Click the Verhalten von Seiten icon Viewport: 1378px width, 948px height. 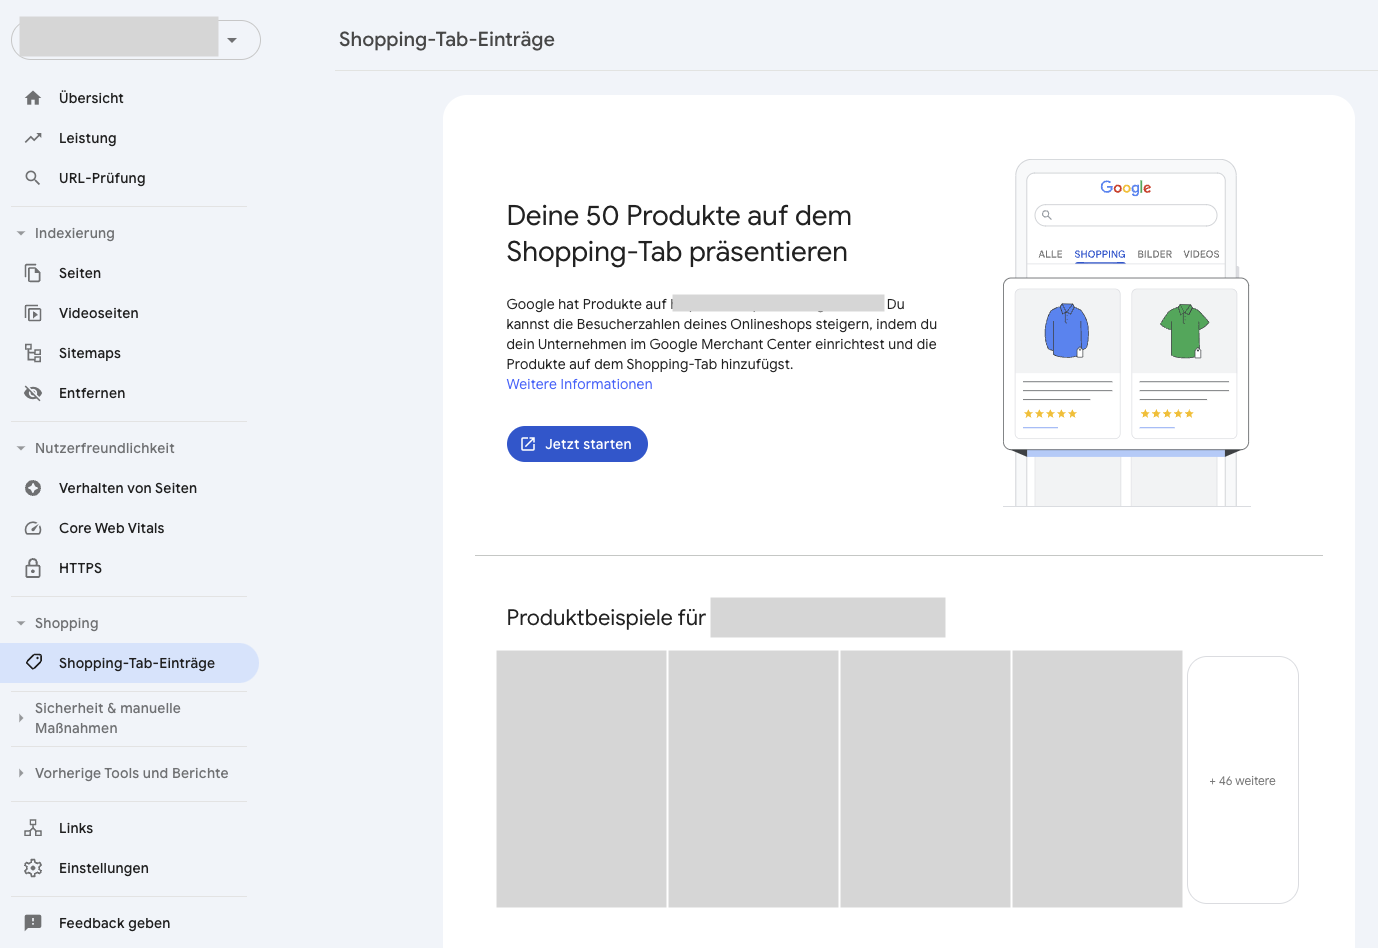(x=33, y=488)
